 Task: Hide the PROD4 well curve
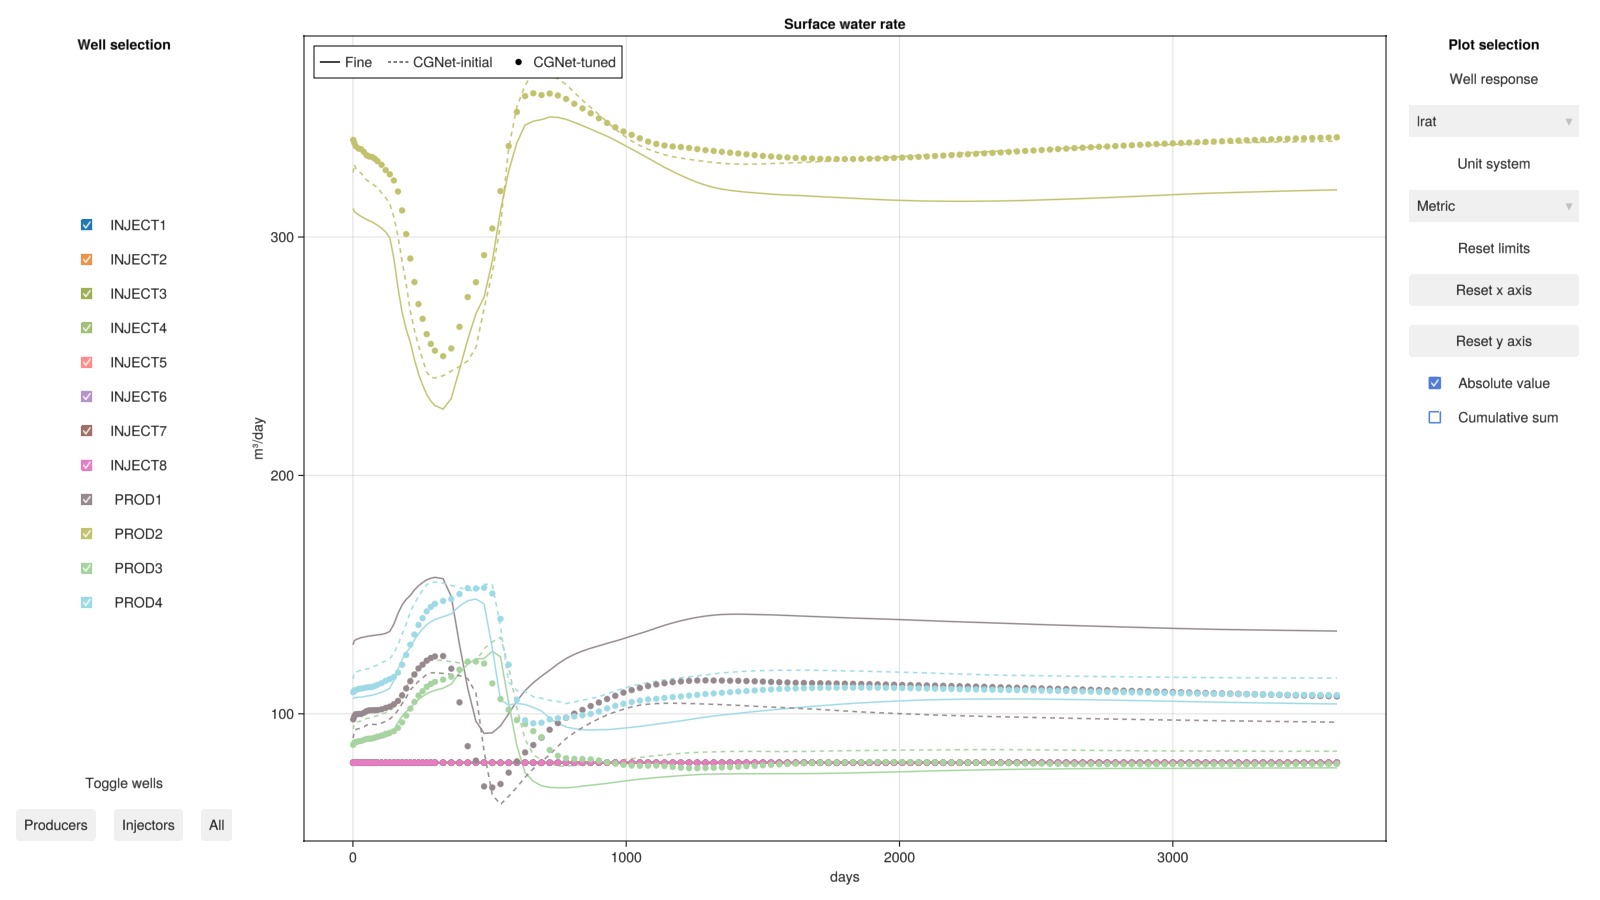point(87,603)
